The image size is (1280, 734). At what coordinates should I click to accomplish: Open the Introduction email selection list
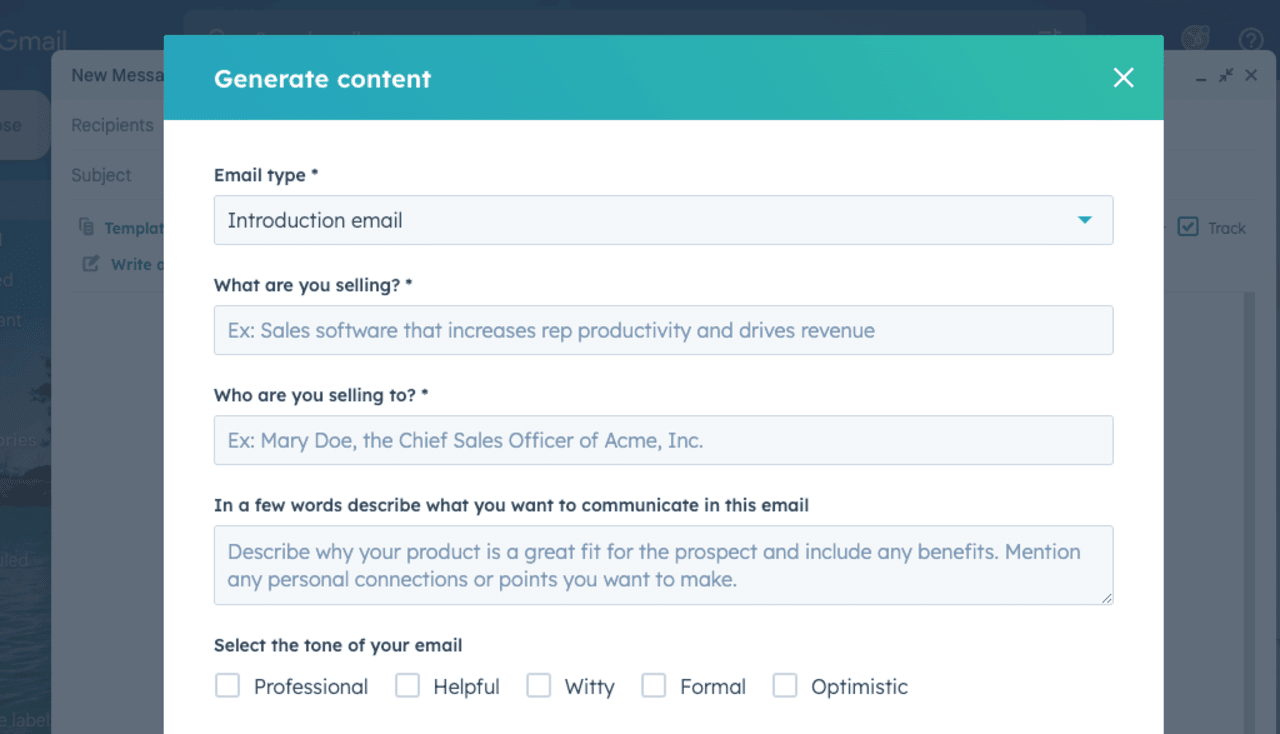(663, 220)
